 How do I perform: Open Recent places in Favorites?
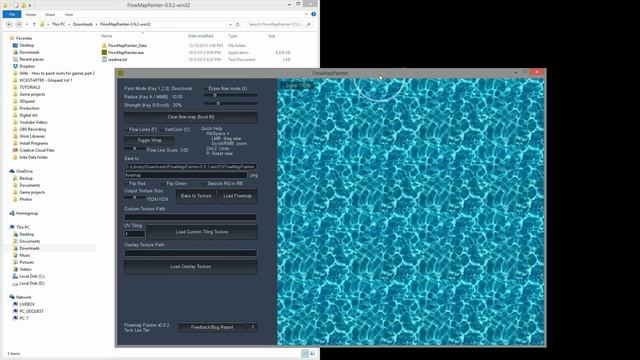tap(31, 59)
